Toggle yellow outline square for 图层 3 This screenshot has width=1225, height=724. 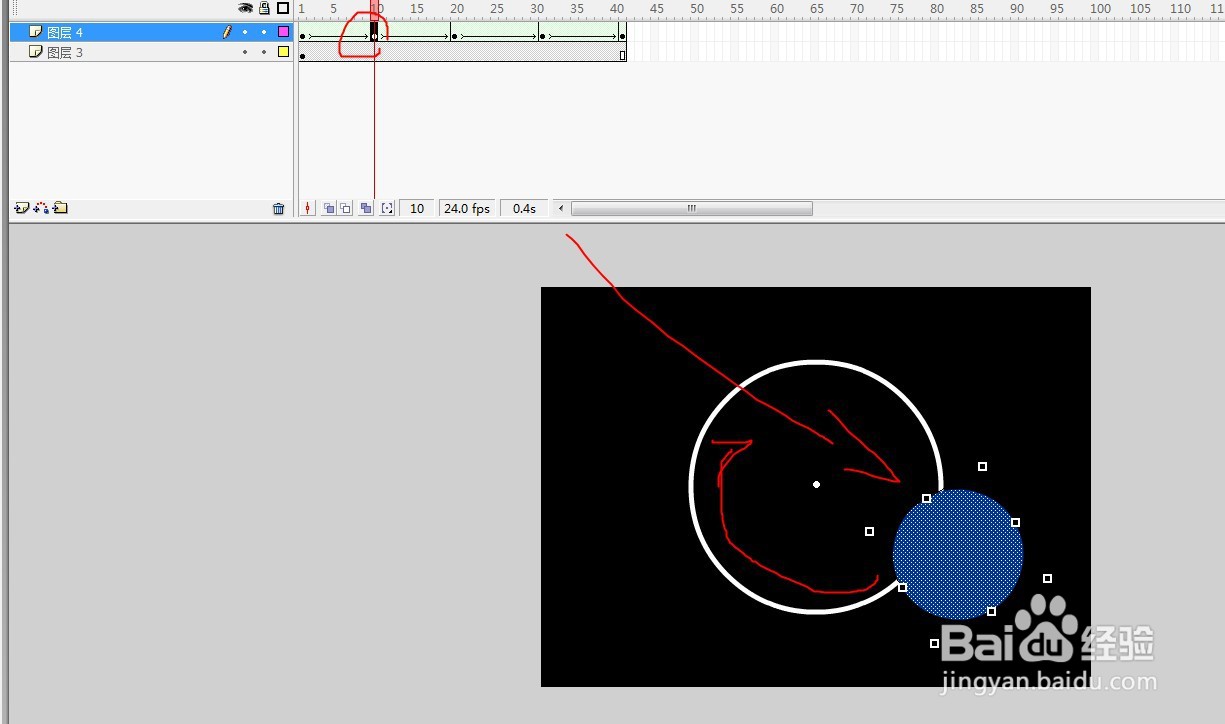(283, 52)
